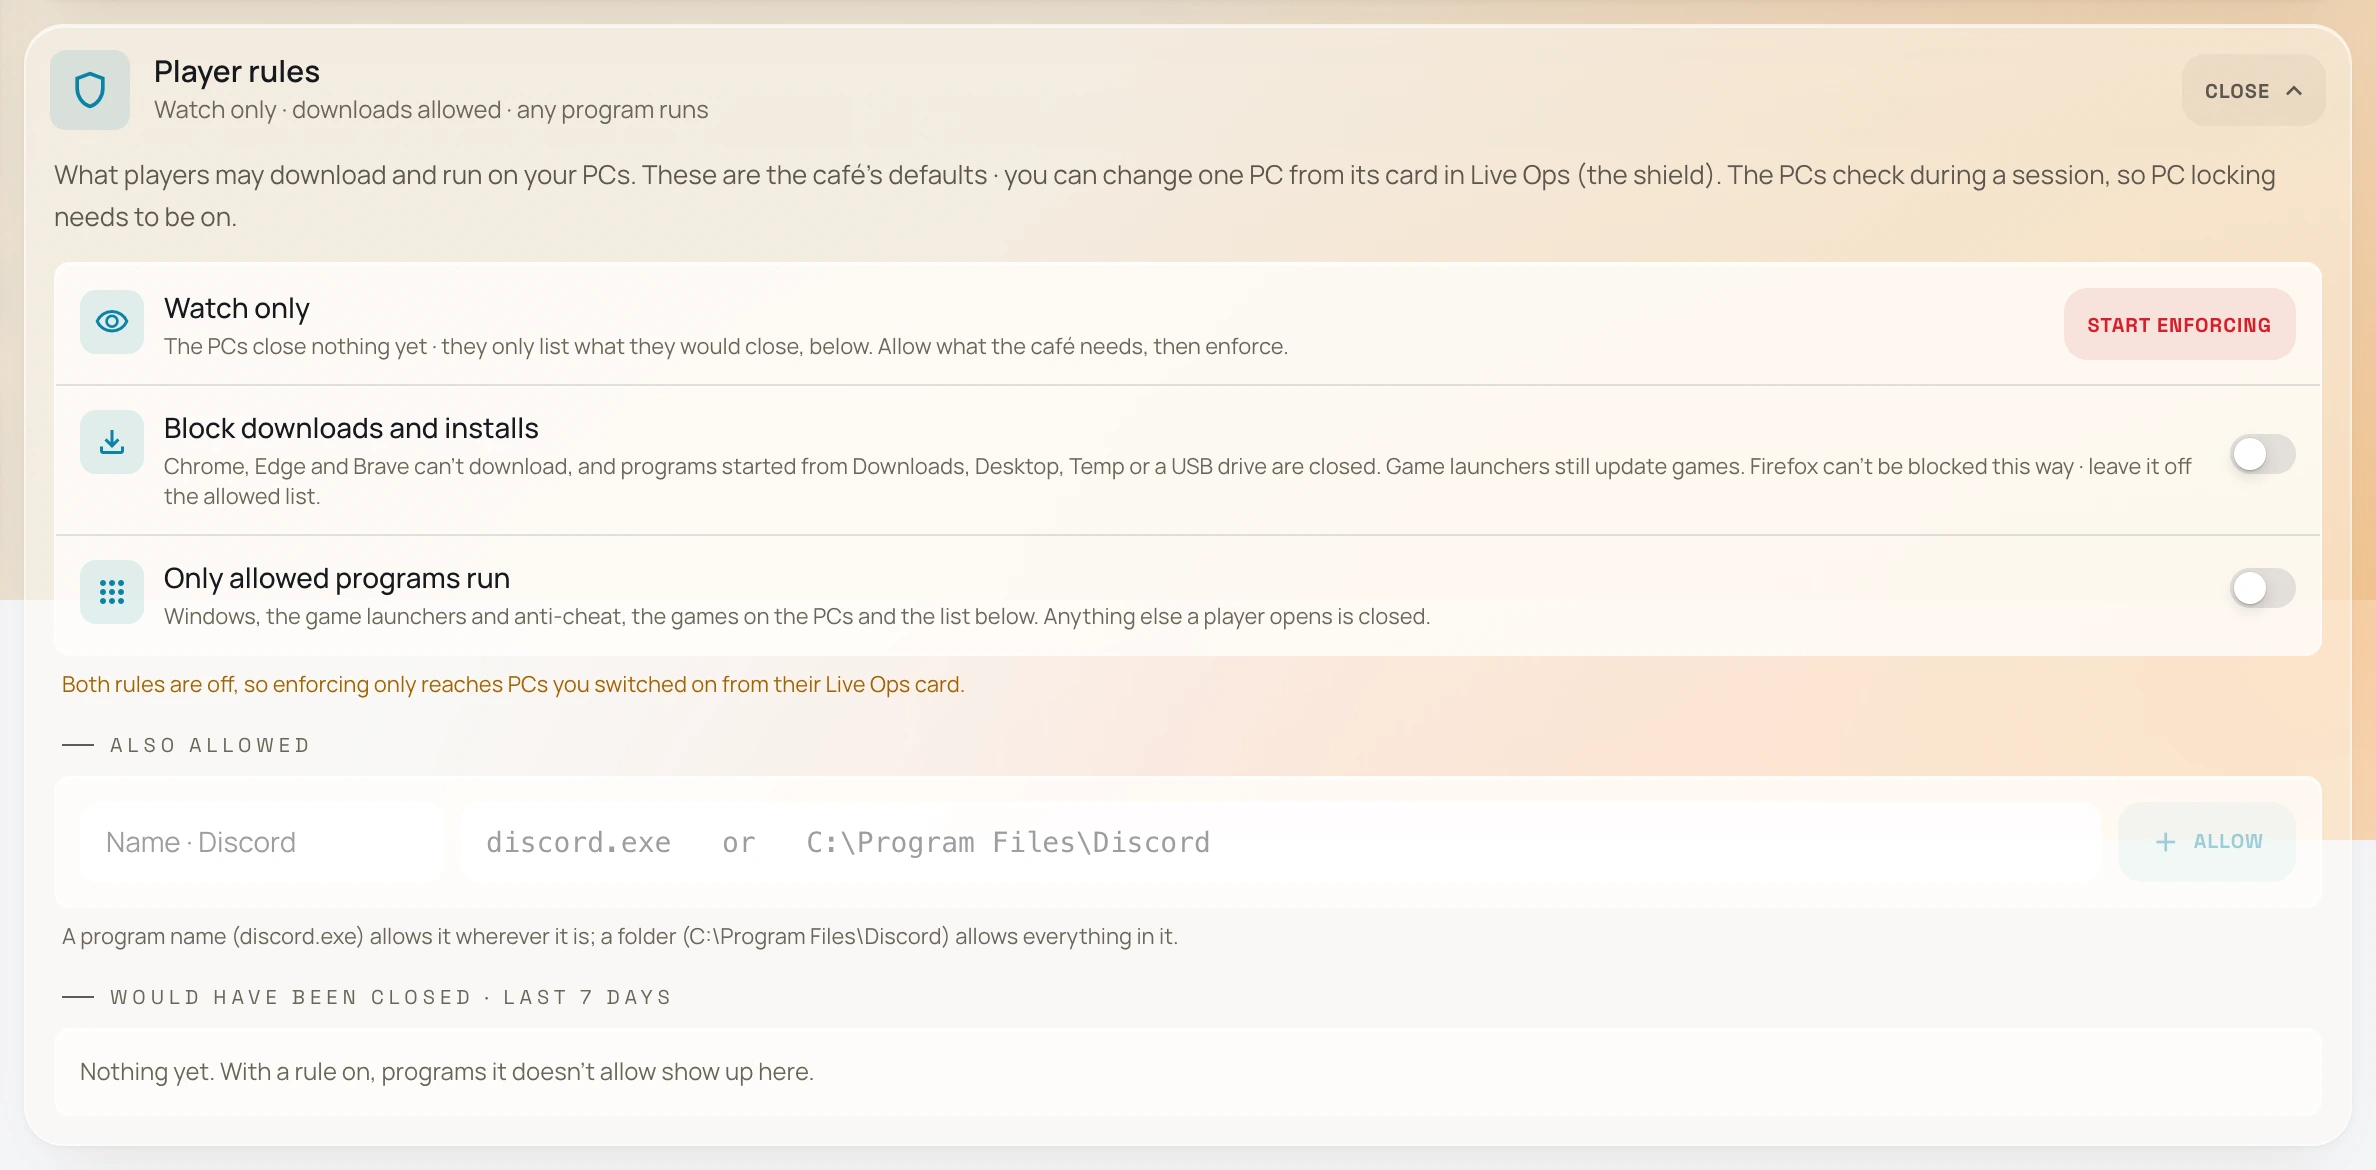Toggle Block downloads and installs switch
2376x1170 pixels.
click(x=2262, y=455)
